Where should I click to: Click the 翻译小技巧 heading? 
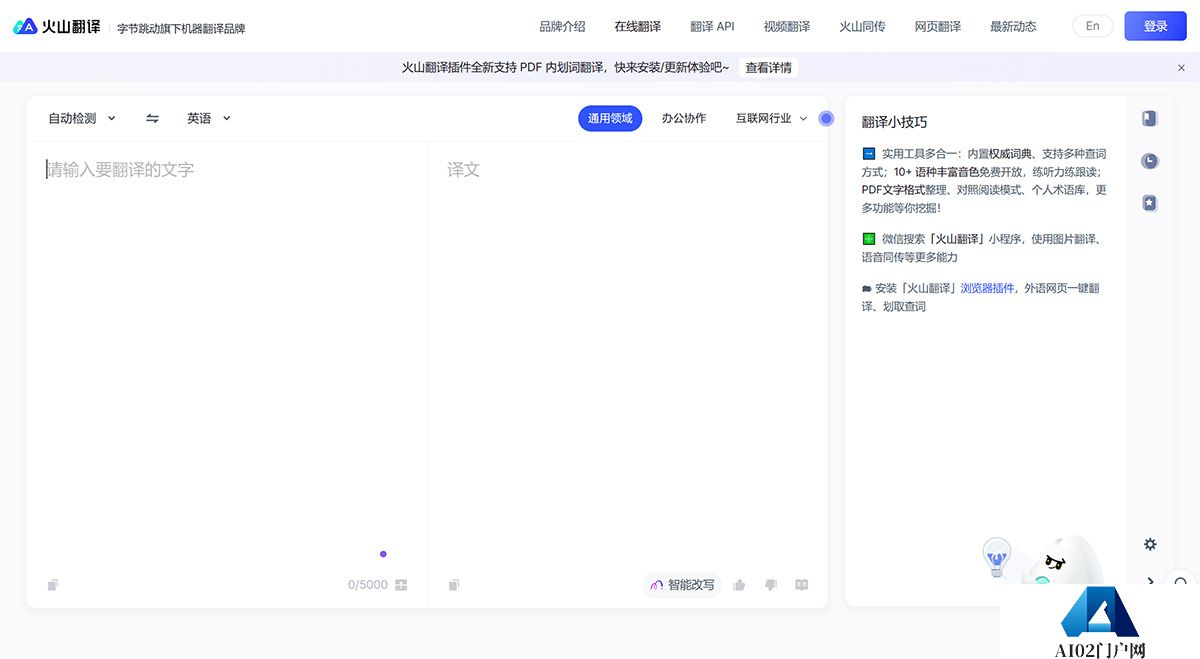[894, 122]
